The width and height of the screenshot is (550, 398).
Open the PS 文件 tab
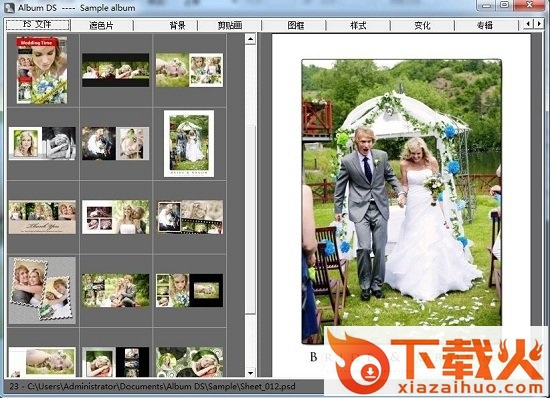pos(38,25)
